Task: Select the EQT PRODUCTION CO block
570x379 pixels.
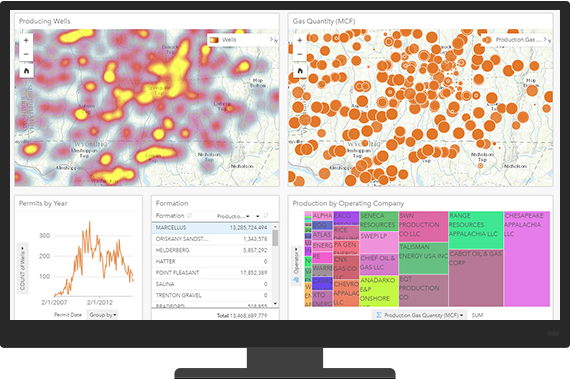Action: pos(424,290)
